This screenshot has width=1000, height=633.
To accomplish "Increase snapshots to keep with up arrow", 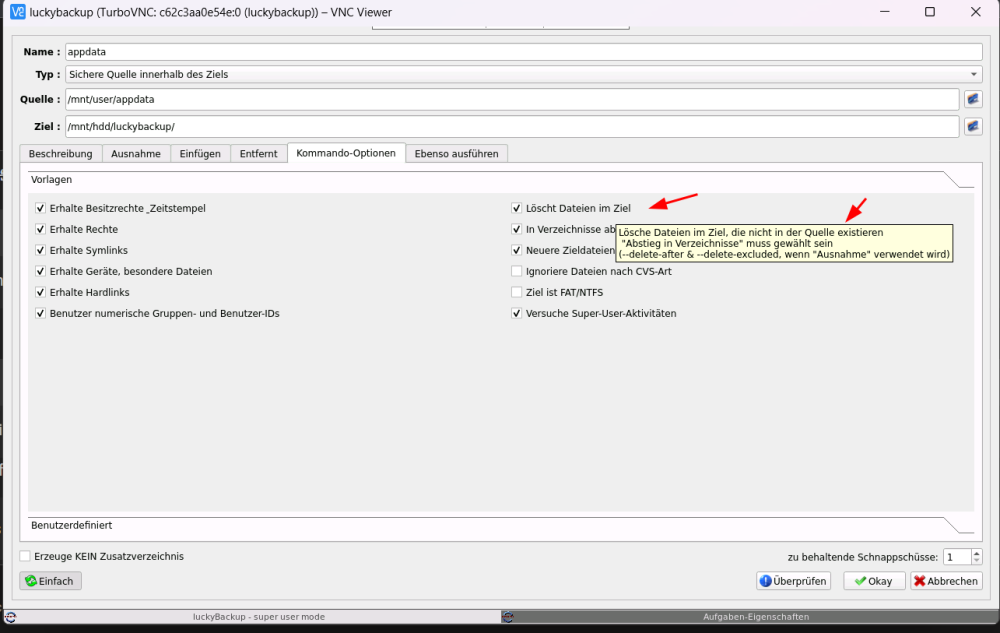I will [976, 553].
